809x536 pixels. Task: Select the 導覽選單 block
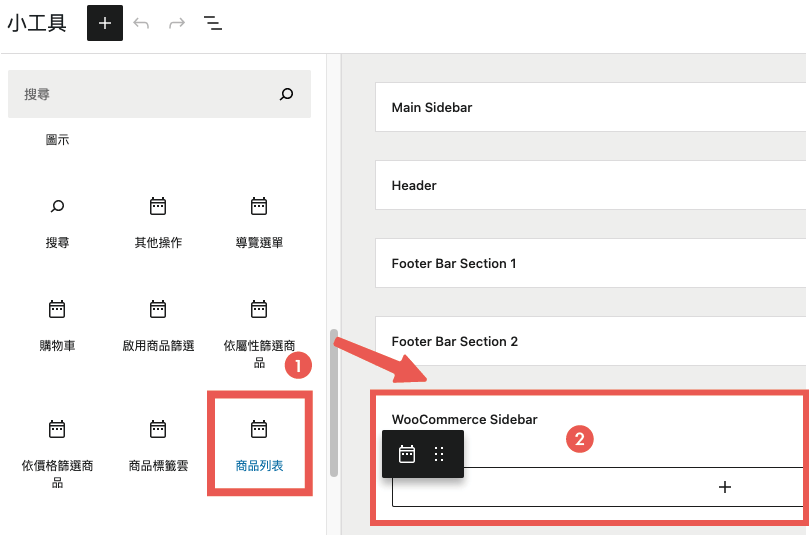[x=259, y=222]
